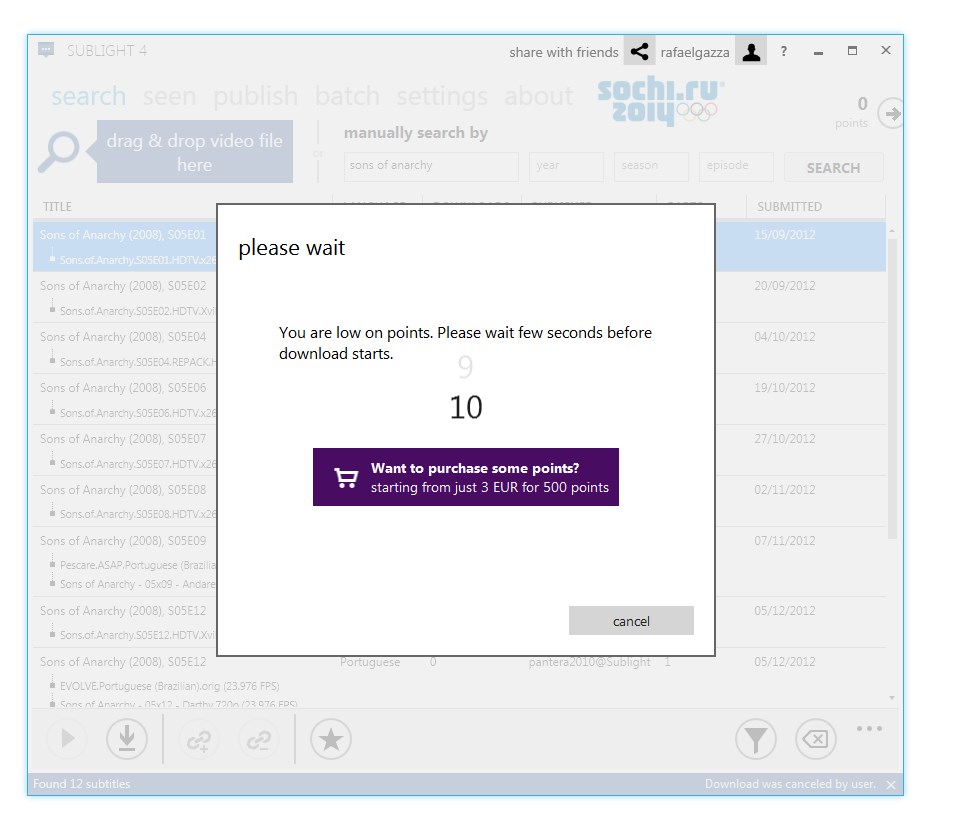Open the rafaelgazza user profile icon
The image size is (955, 830).
751,52
